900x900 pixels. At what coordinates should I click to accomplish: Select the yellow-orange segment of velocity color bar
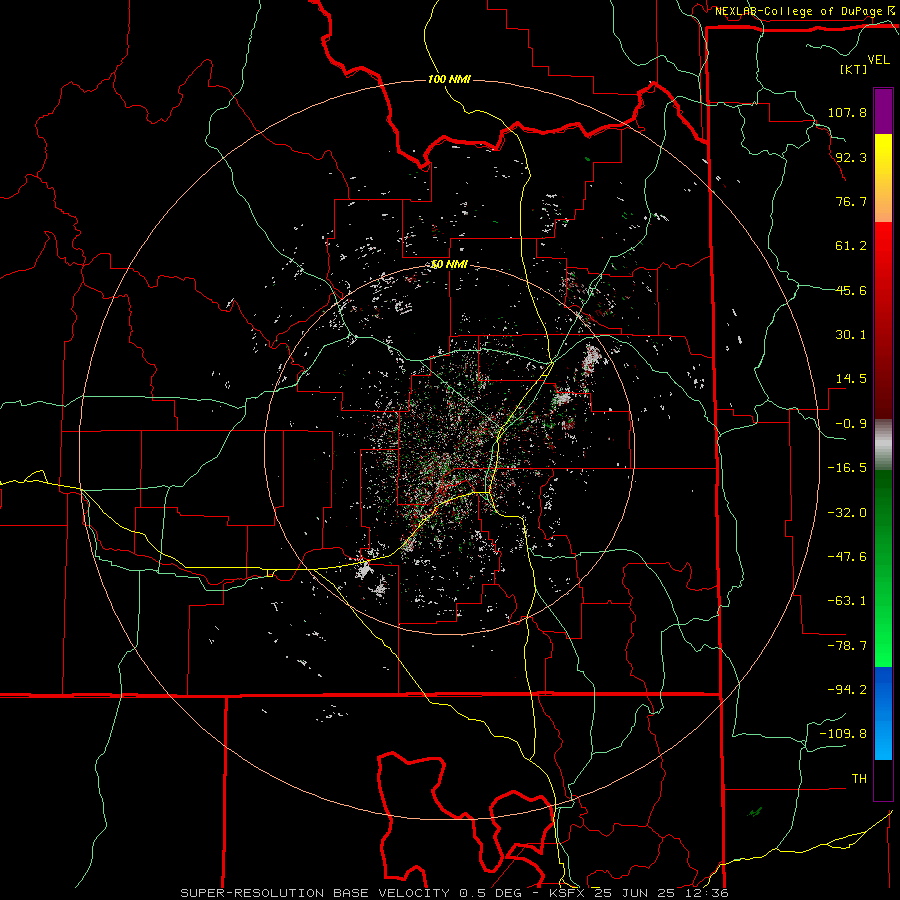[883, 178]
